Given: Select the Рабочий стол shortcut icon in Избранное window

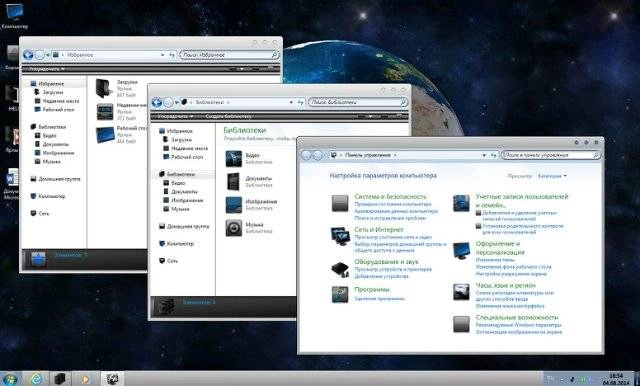Looking at the screenshot, I should (x=105, y=135).
